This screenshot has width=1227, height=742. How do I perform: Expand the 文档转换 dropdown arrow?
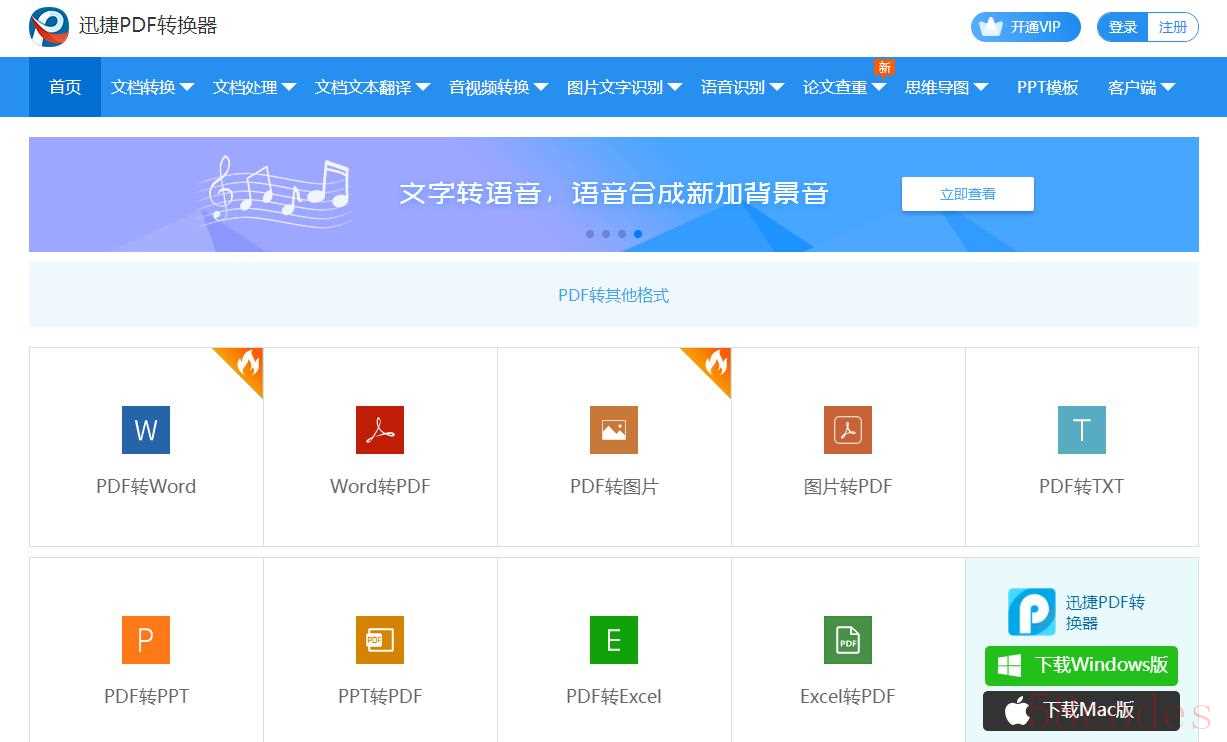(x=187, y=87)
